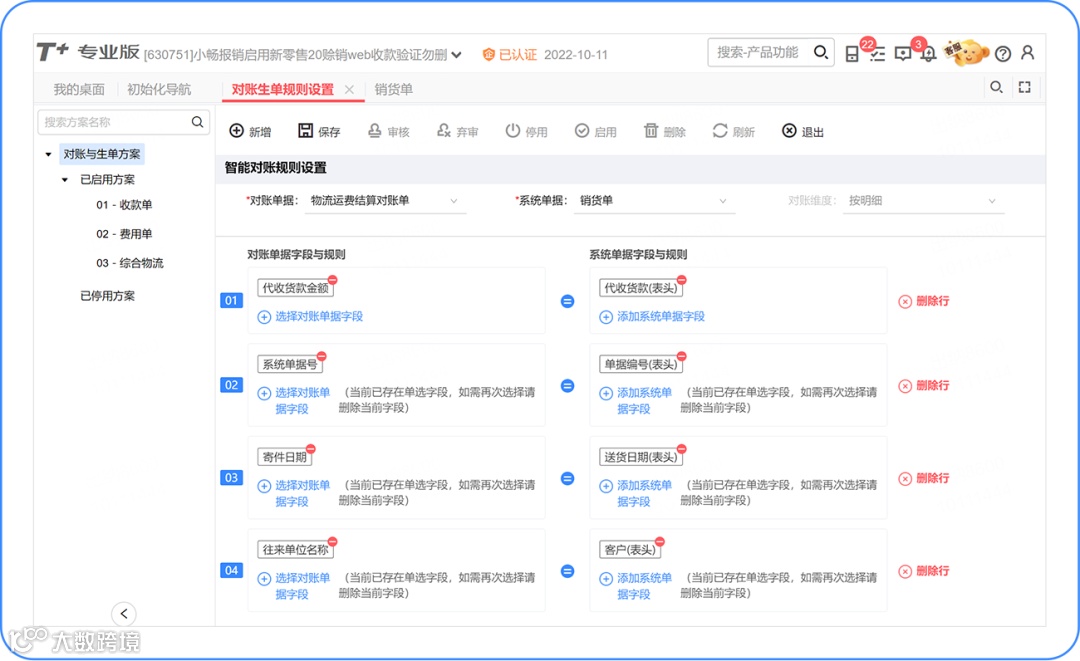Screen dimensions: 1080x661
Task: Remove the 单据编号(表头) field tag
Action: point(681,356)
